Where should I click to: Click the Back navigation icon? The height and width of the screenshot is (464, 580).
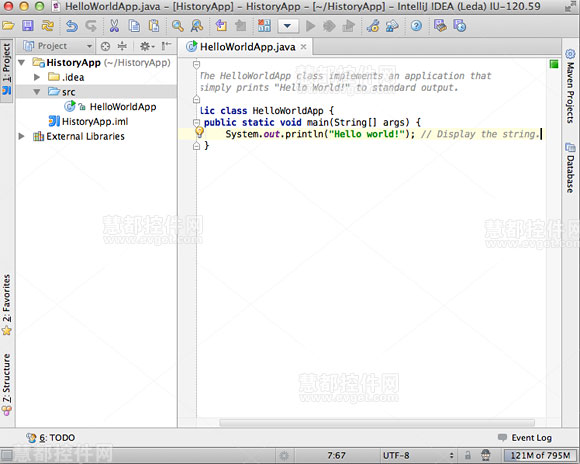click(221, 26)
